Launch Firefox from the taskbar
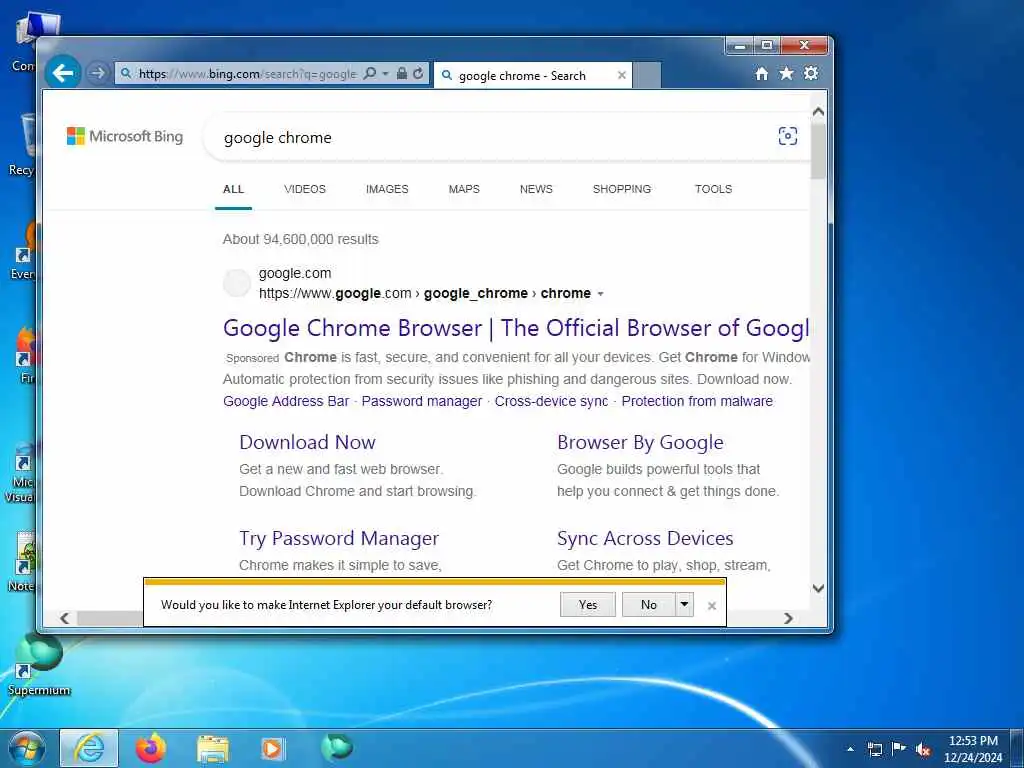The height and width of the screenshot is (768, 1024). click(x=151, y=748)
